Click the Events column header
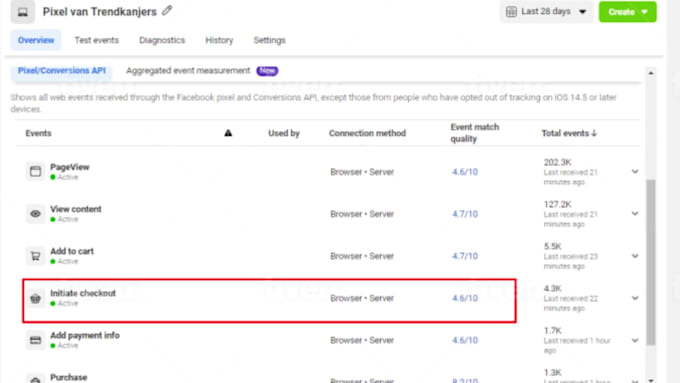The width and height of the screenshot is (680, 383). tap(38, 133)
